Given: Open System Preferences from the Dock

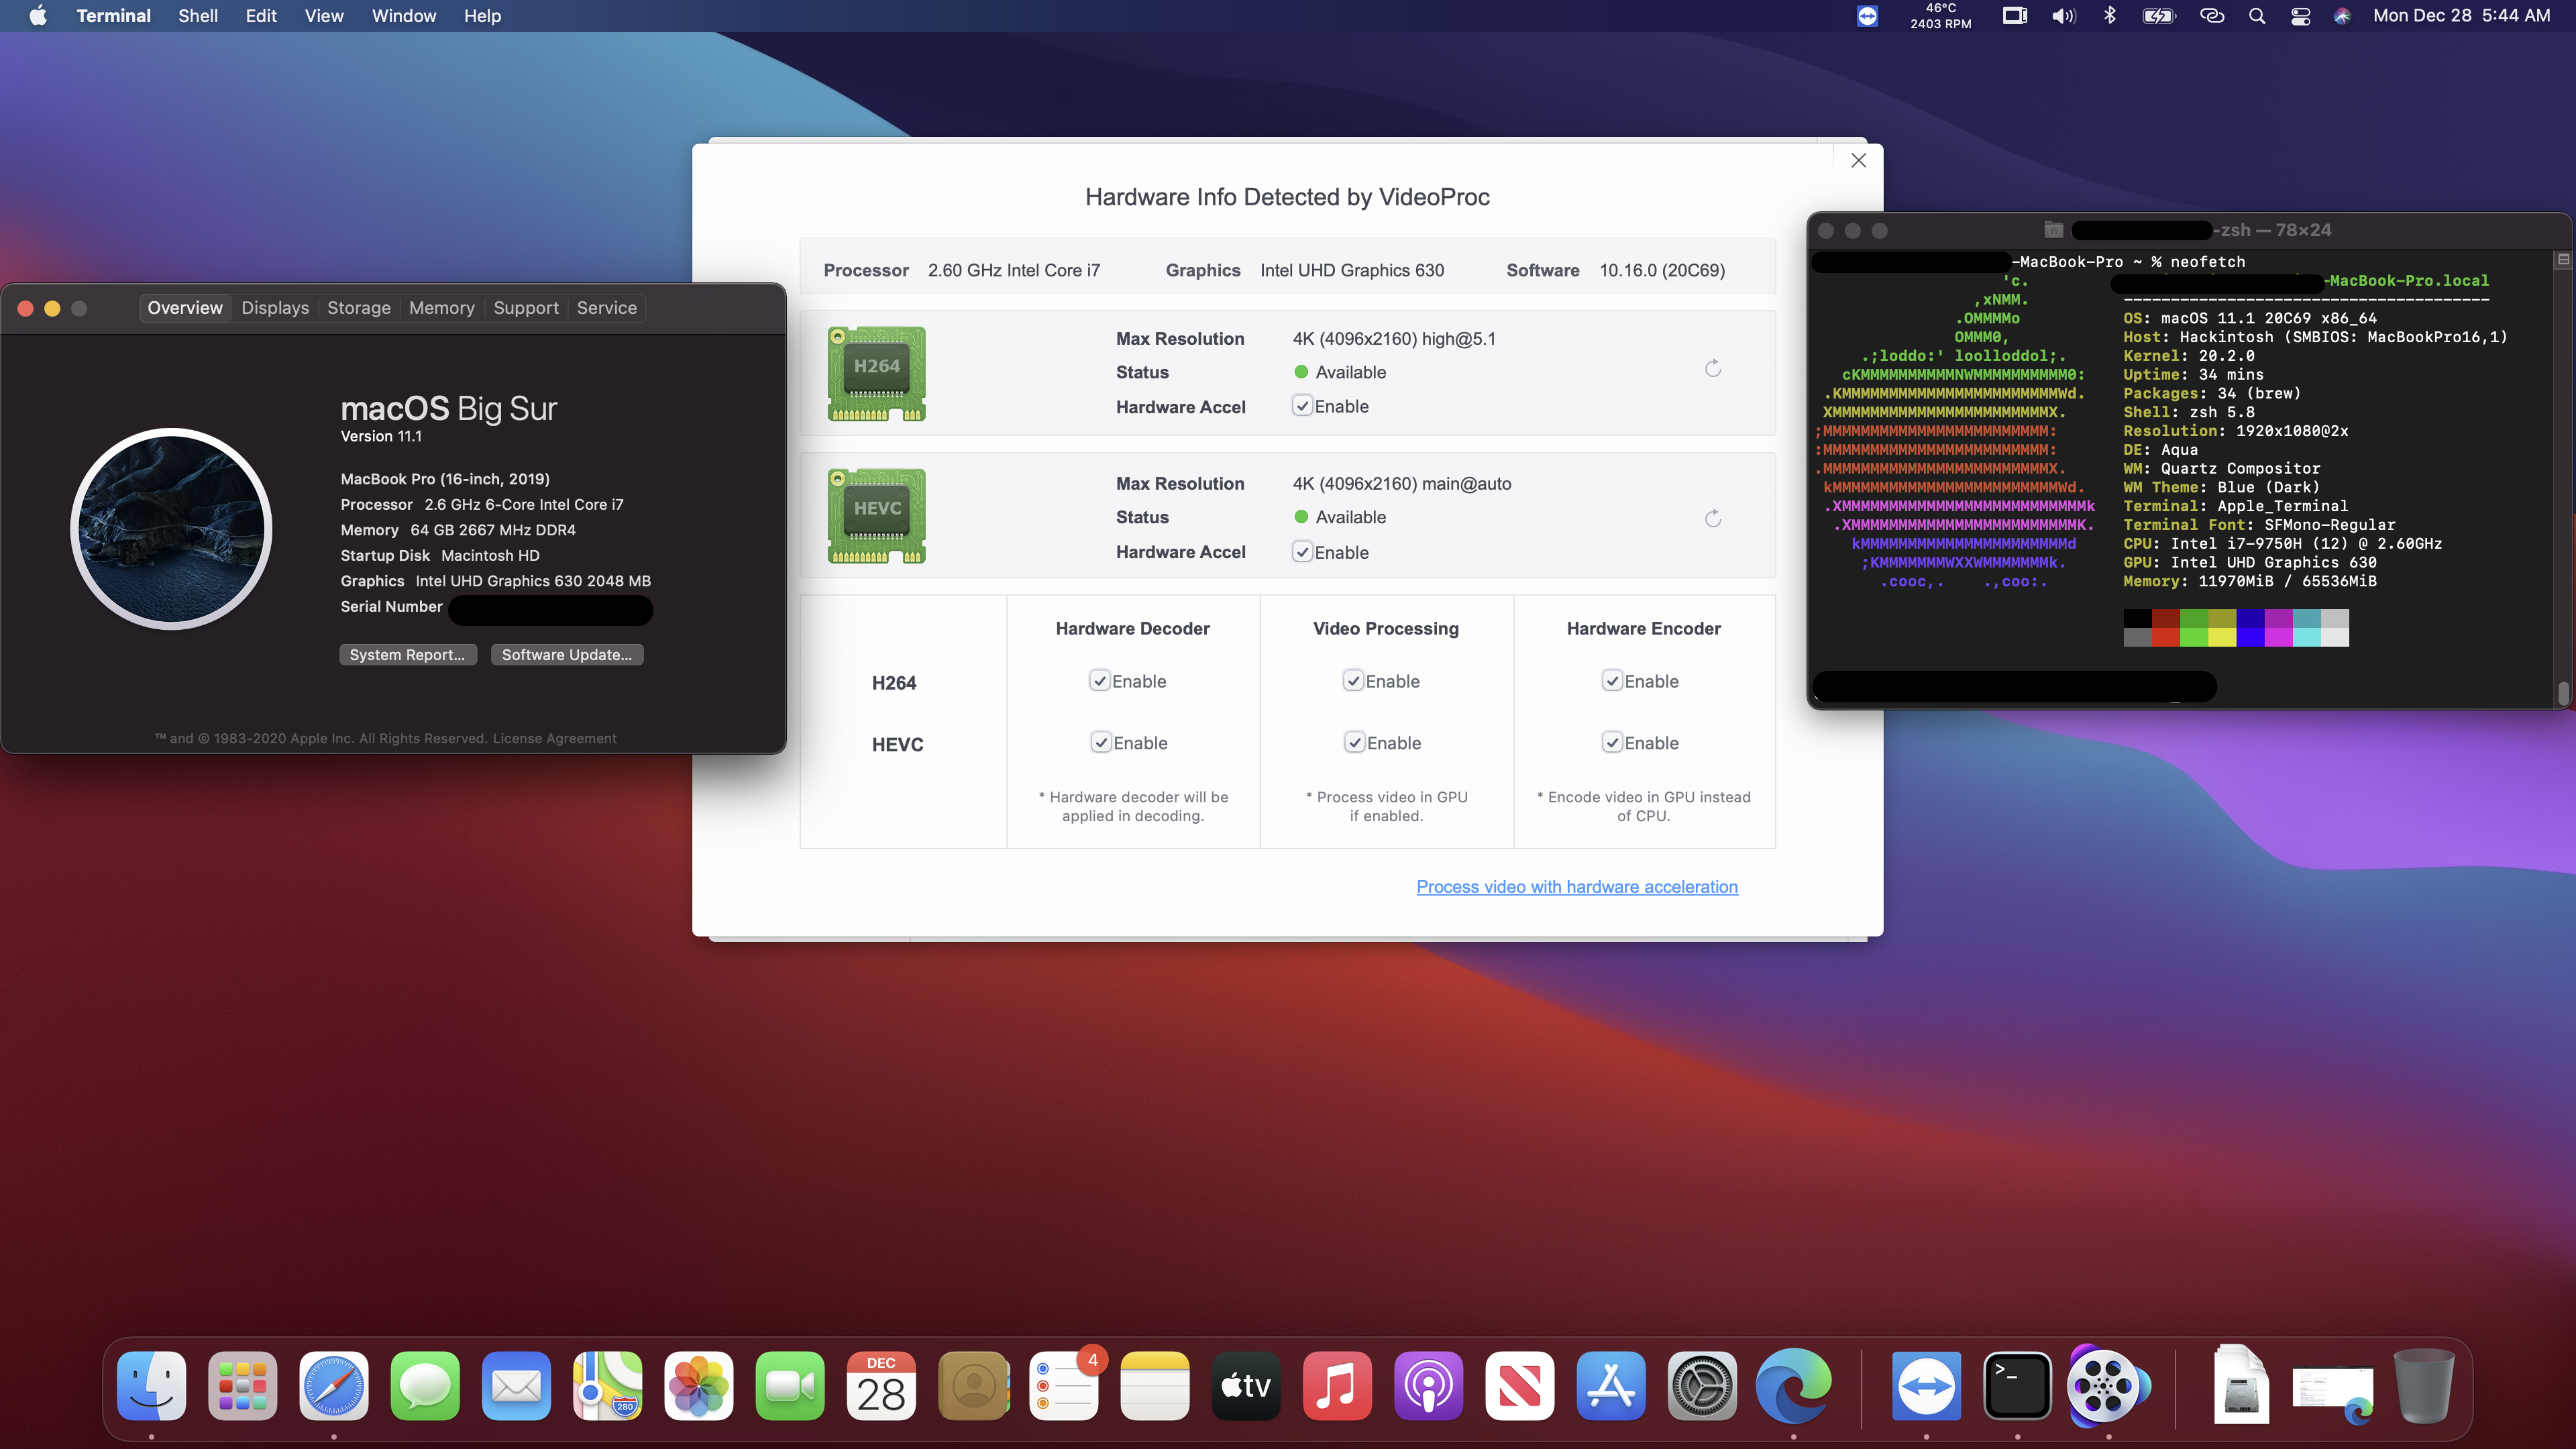Looking at the screenshot, I should 1703,1386.
